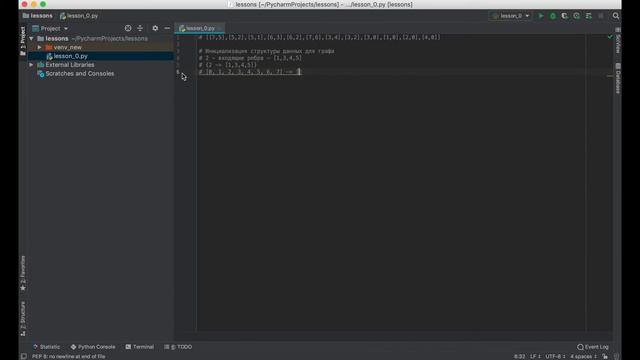Change UTF-8 file encoding

[x=555, y=356]
